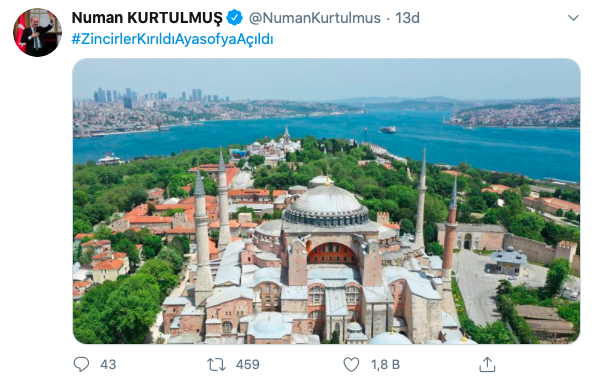
Task: Open the Hagia Sophia photo attachment
Action: (x=326, y=201)
